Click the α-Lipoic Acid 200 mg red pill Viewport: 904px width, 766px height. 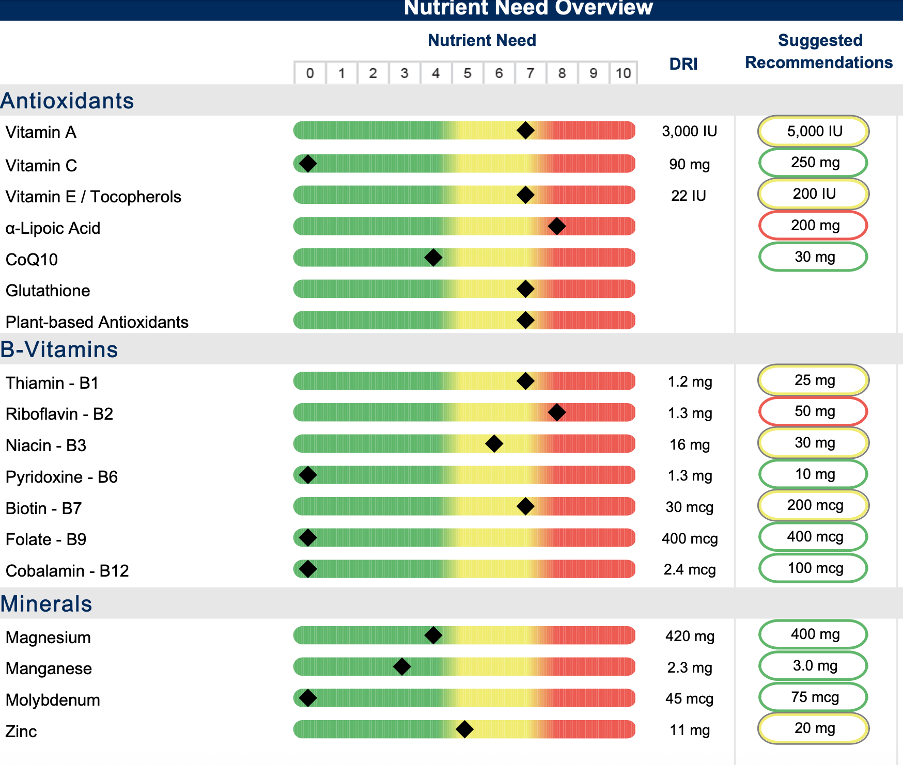[813, 225]
